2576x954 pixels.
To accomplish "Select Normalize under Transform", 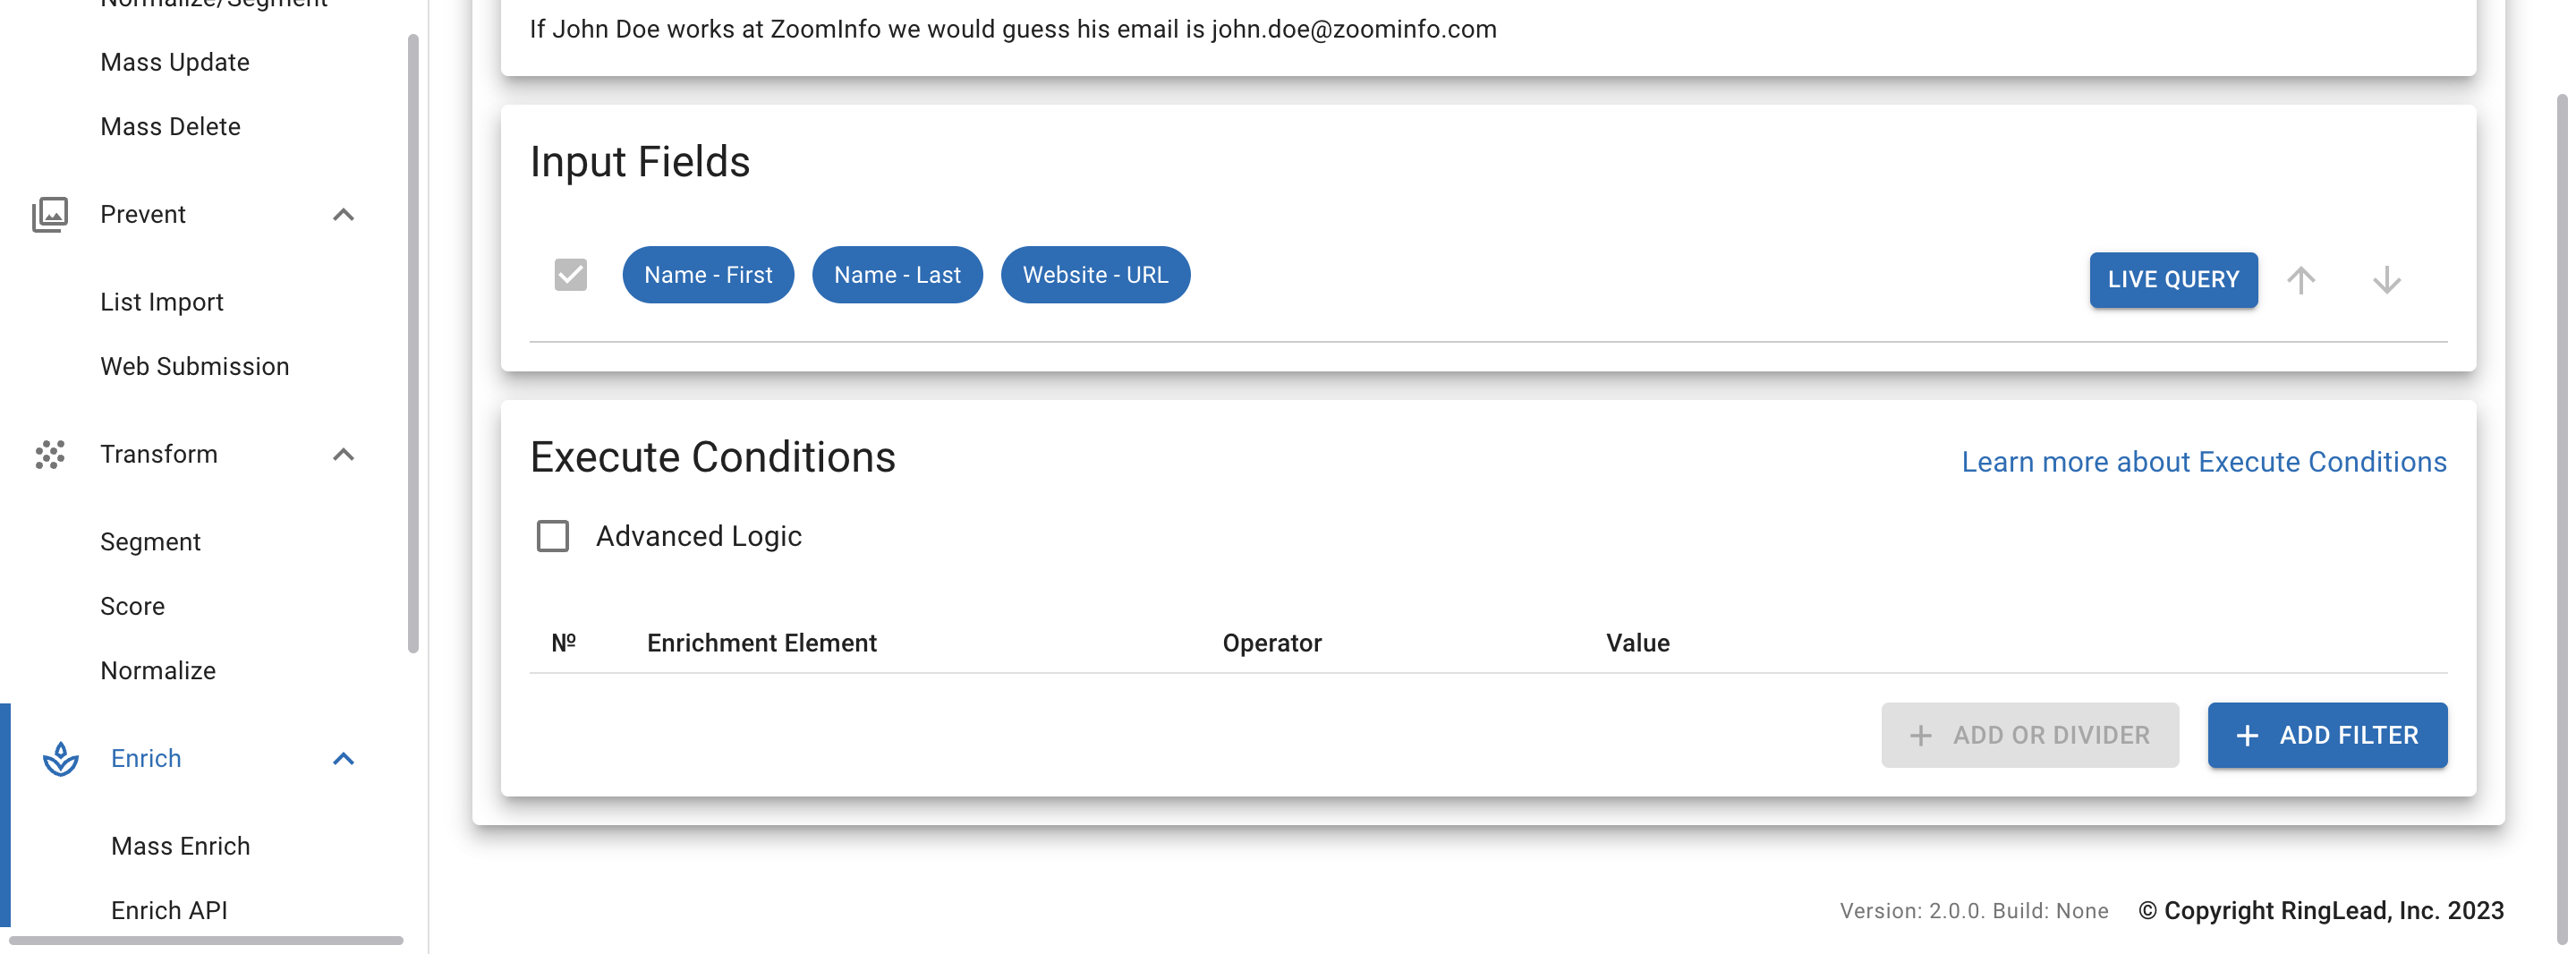I will pyautogui.click(x=158, y=670).
